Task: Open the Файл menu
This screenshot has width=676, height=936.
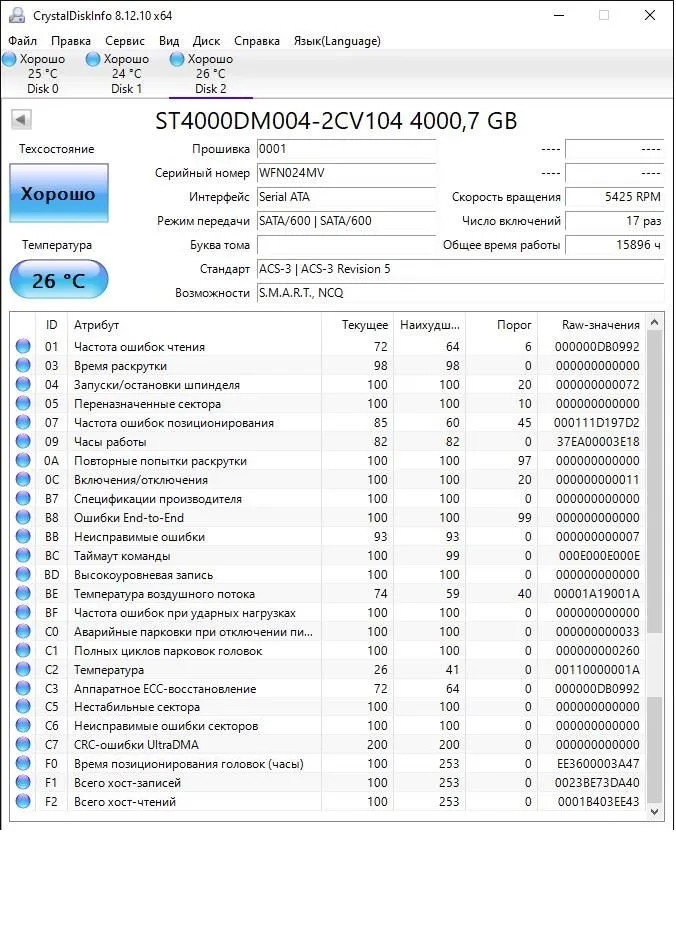Action: 22,41
